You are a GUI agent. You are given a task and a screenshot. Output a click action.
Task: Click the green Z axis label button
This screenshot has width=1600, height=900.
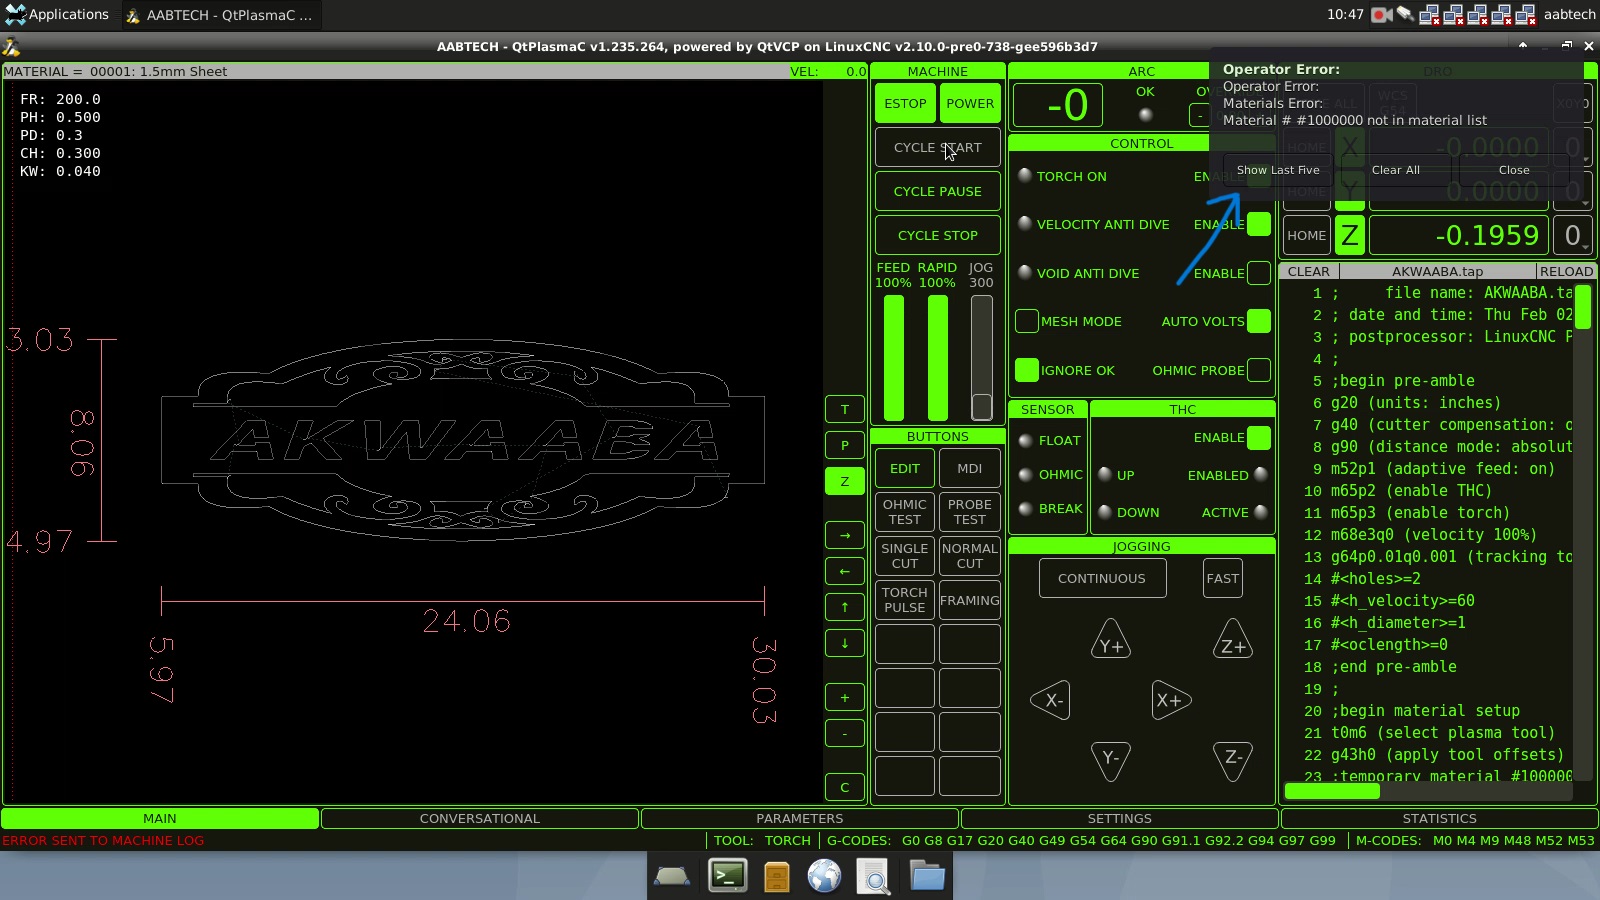(x=1350, y=235)
